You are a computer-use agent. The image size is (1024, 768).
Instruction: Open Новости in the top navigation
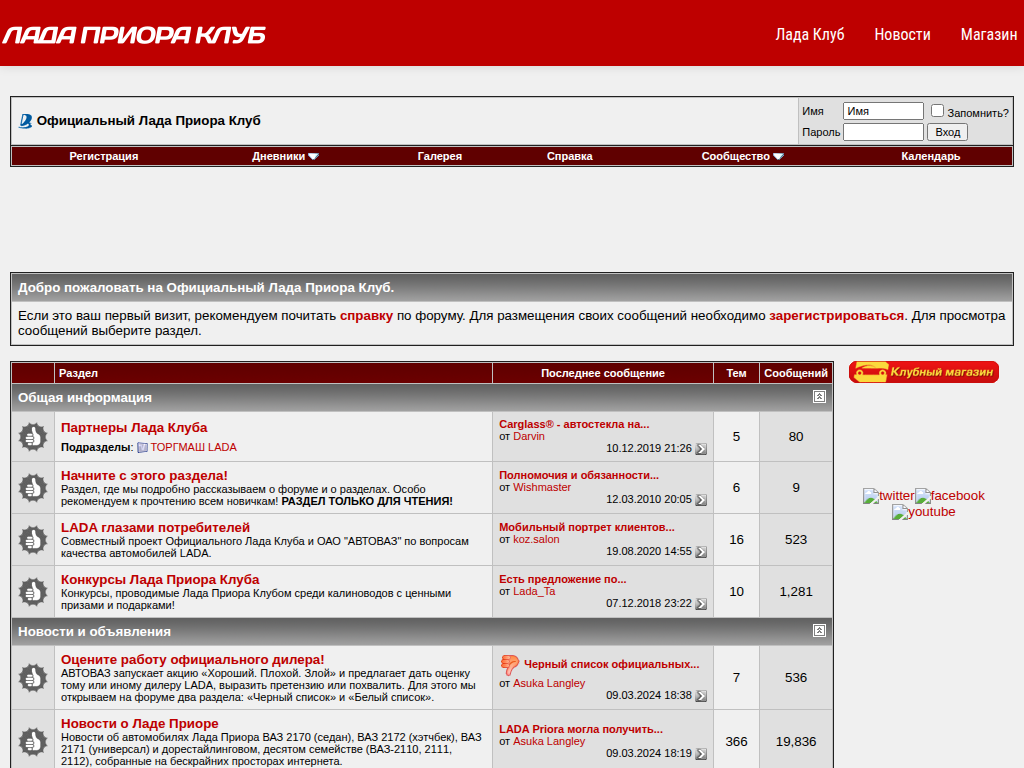pos(902,34)
